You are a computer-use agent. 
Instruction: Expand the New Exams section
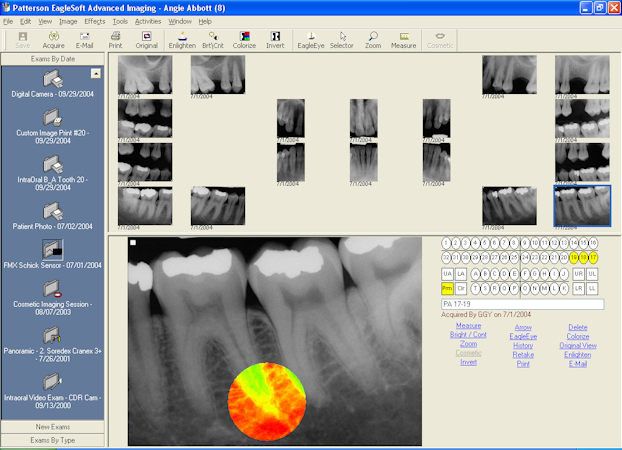click(53, 427)
